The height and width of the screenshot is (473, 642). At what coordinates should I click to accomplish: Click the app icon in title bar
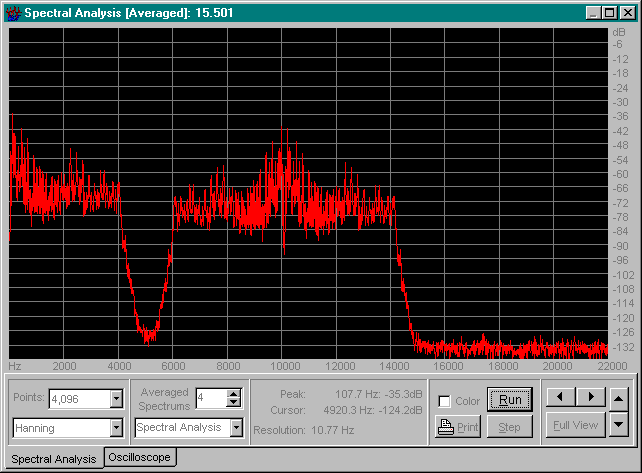point(12,13)
